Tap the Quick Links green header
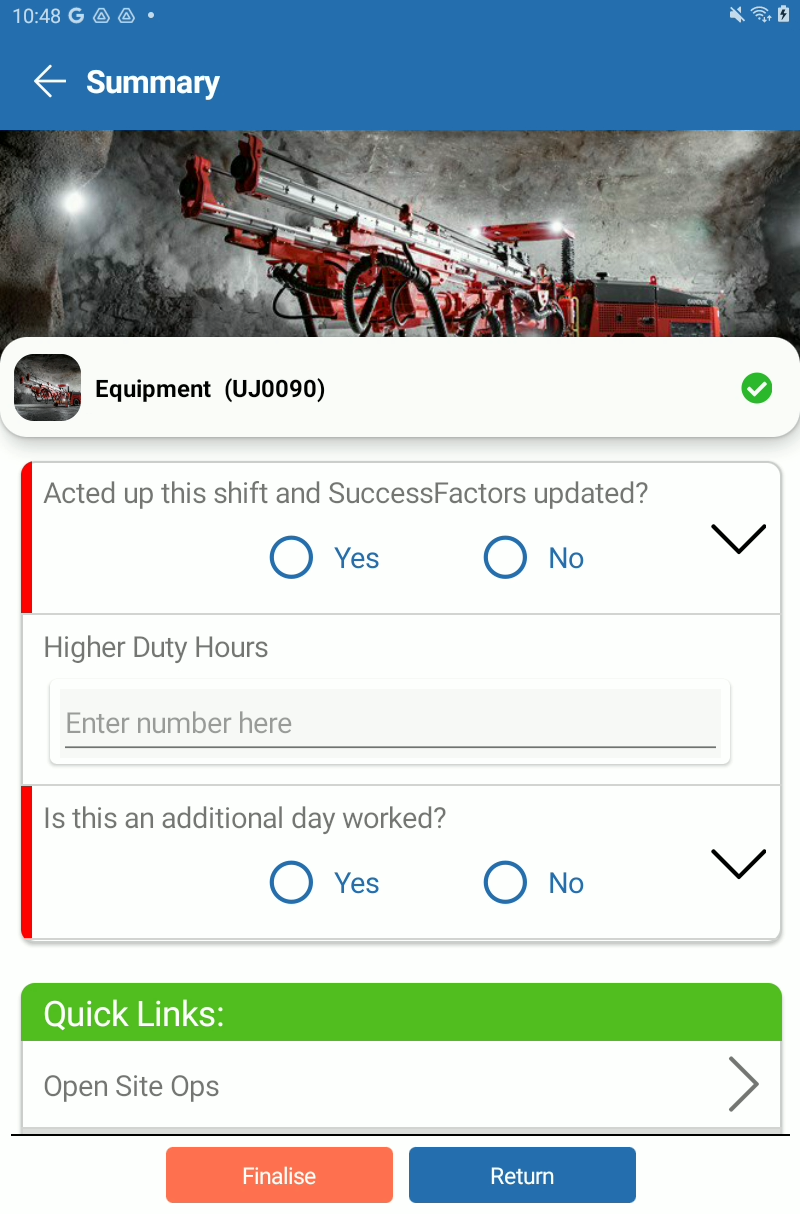The height and width of the screenshot is (1214, 800). tap(401, 1013)
